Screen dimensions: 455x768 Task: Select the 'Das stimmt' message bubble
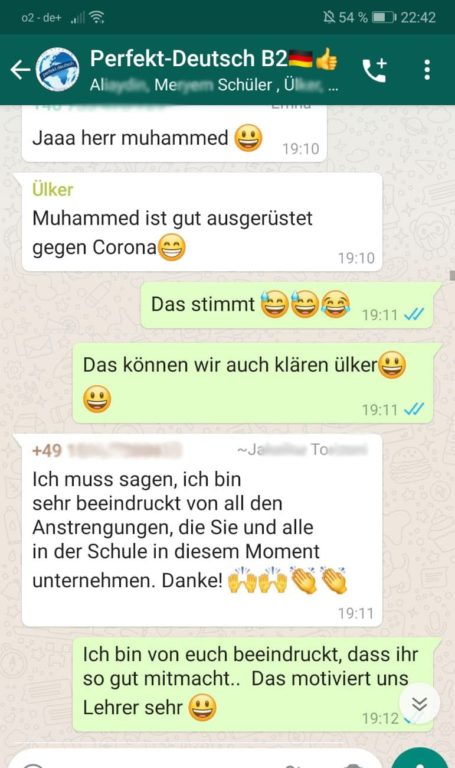pos(287,305)
